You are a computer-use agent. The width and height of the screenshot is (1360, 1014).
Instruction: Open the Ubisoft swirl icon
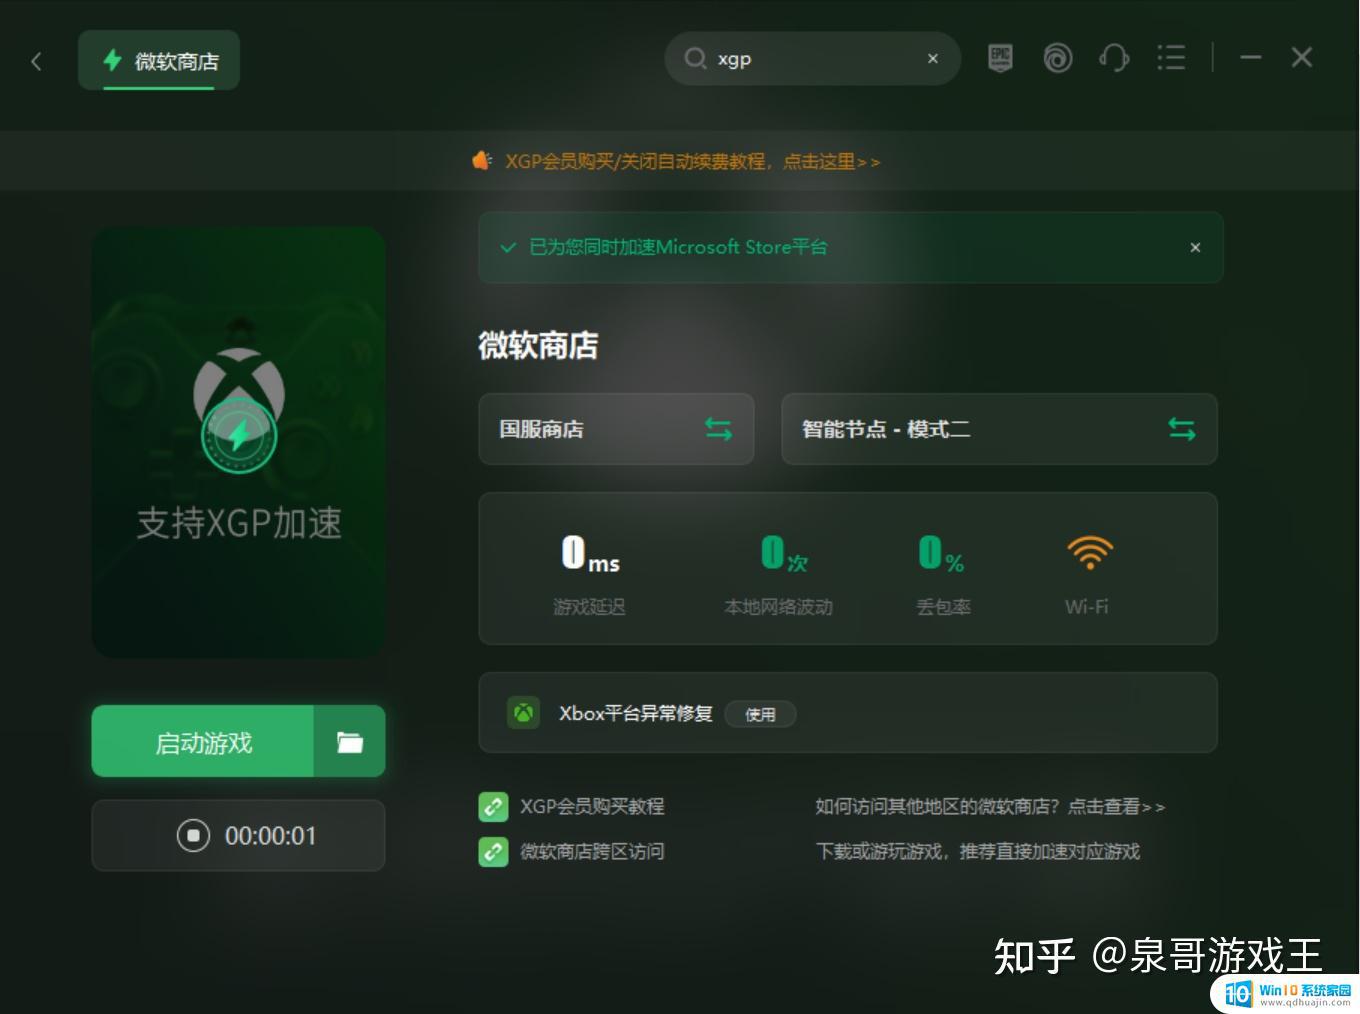(1057, 58)
